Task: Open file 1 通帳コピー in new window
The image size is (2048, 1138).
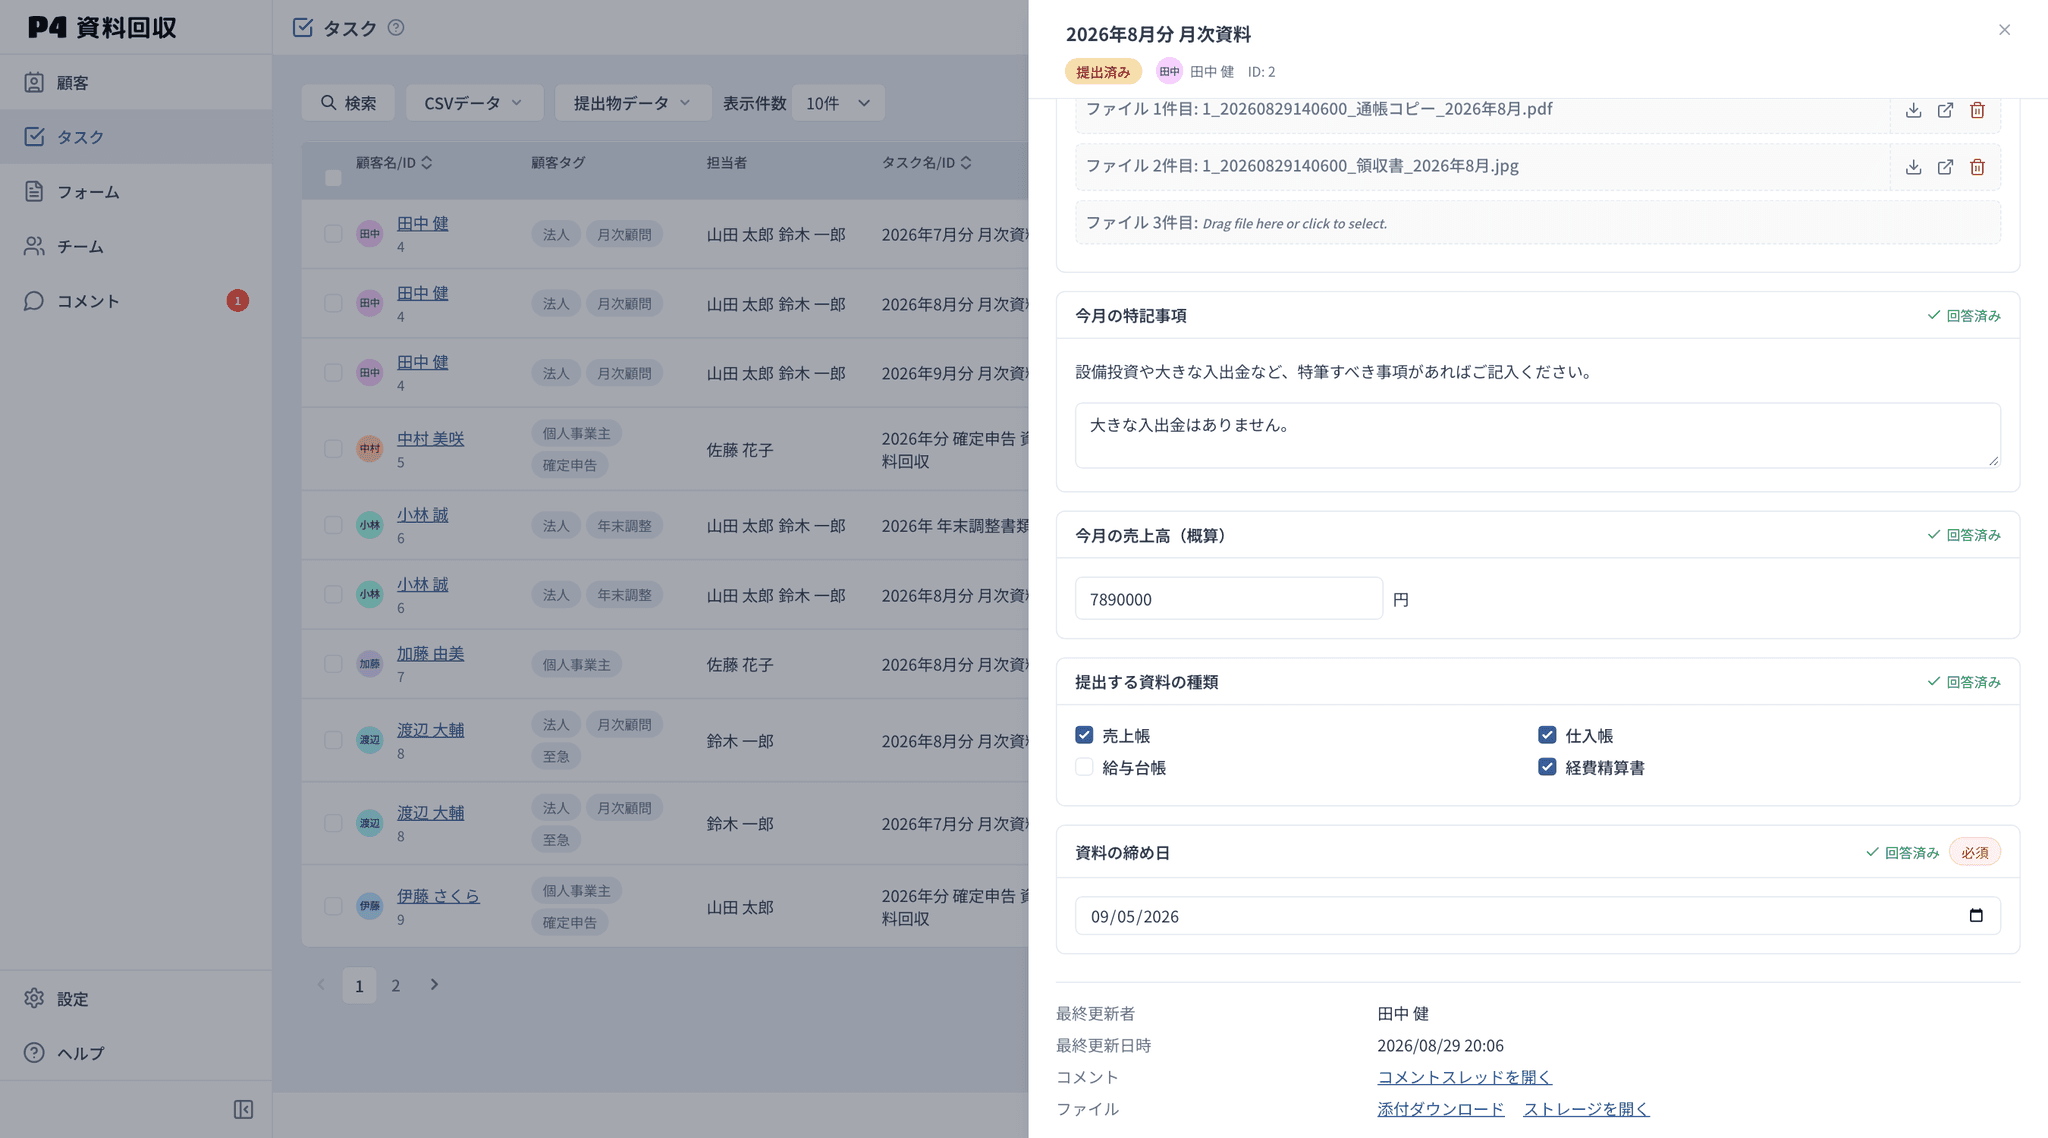Action: (x=1945, y=110)
